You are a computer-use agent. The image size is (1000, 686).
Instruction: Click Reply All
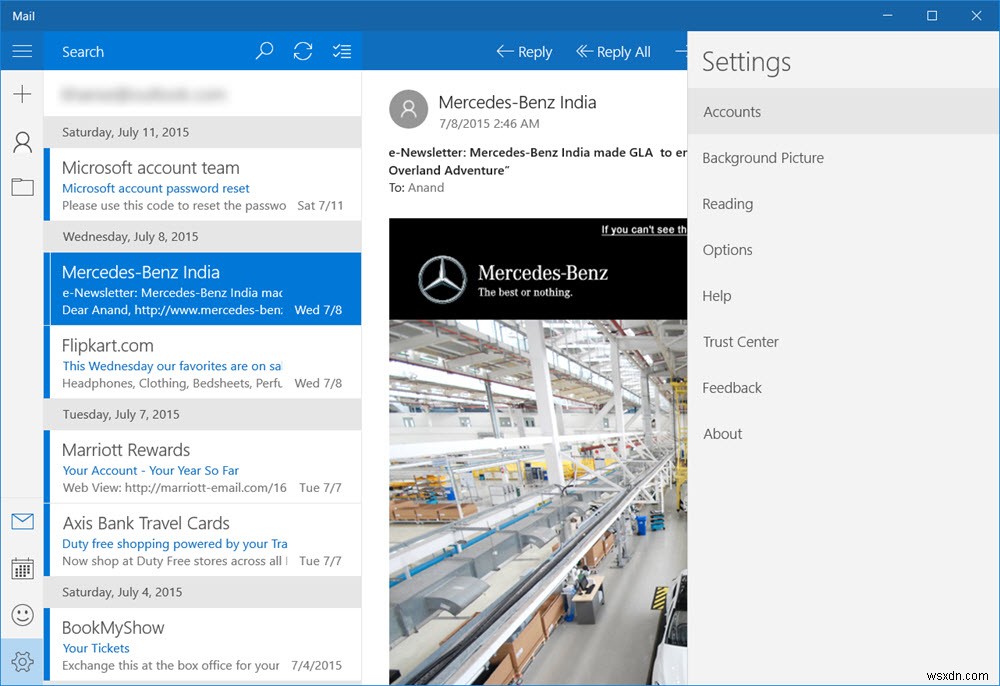(x=613, y=51)
